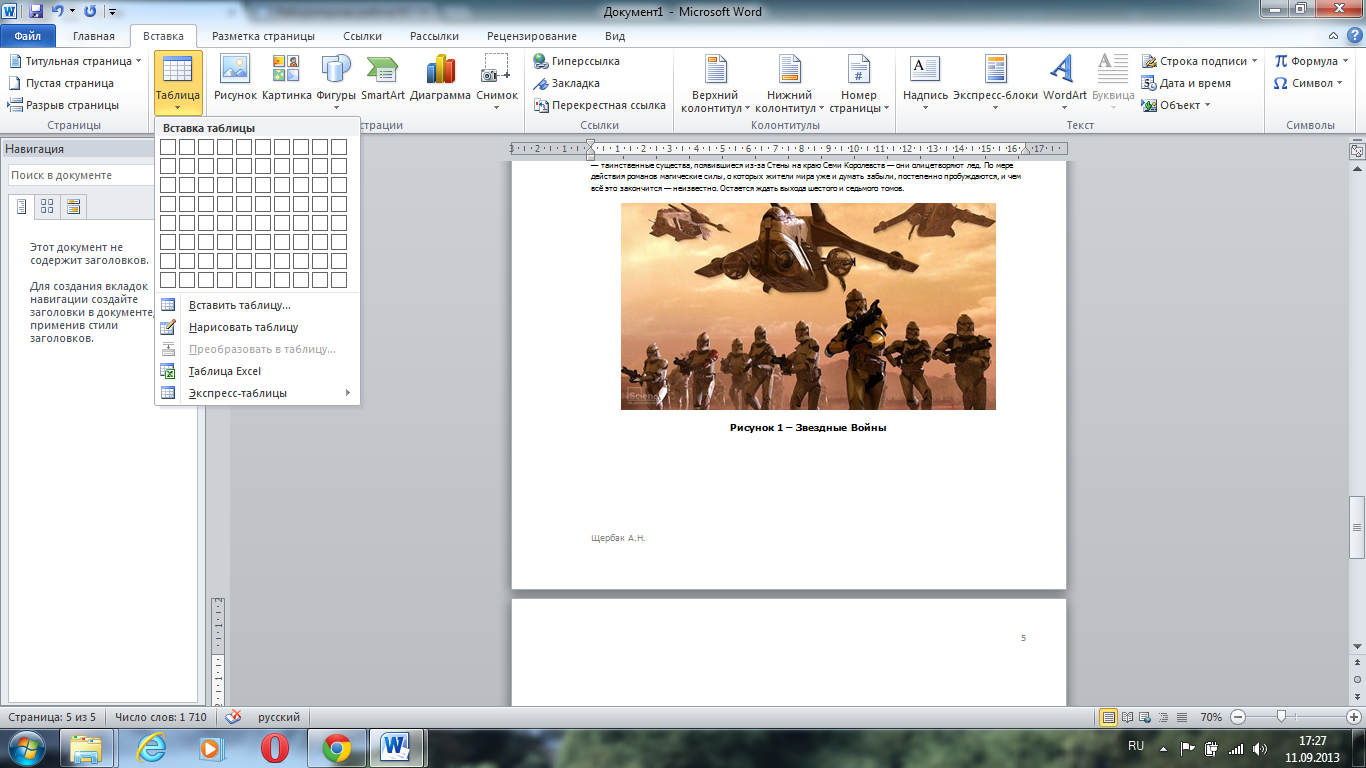This screenshot has width=1366, height=768.
Task: Click the 70% zoom level button
Action: 1211,717
